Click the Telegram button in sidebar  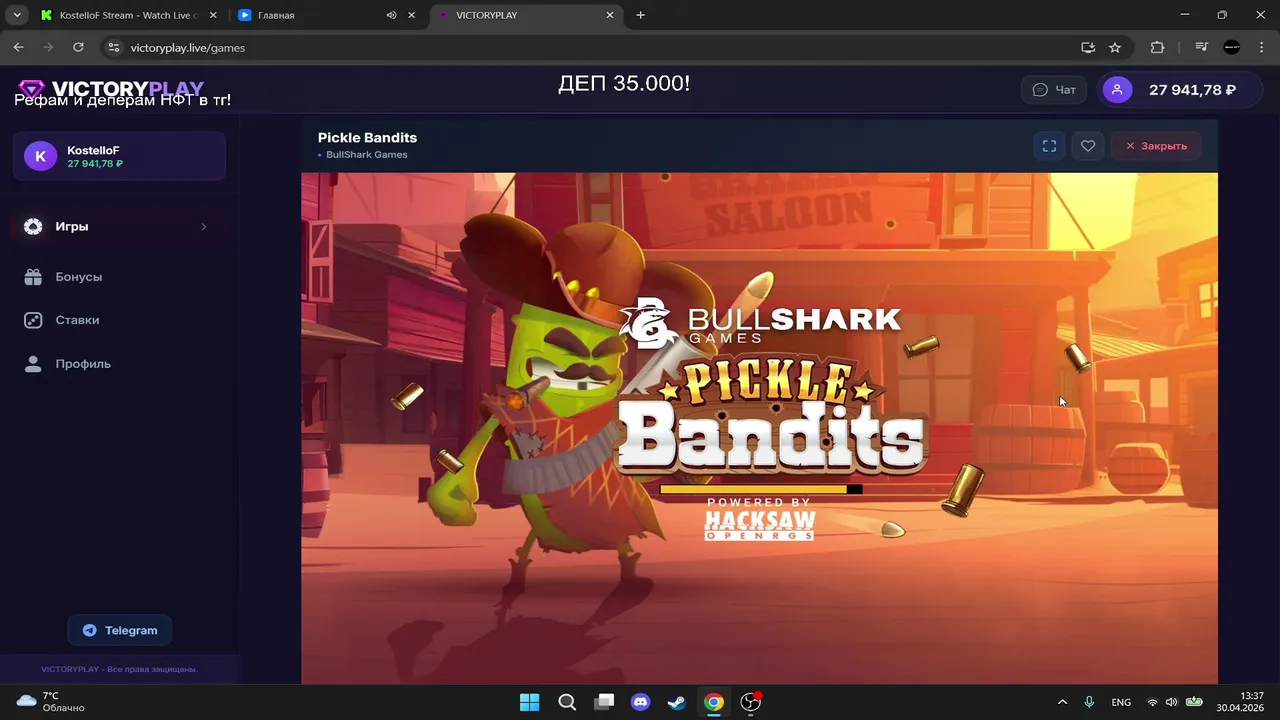pyautogui.click(x=120, y=630)
